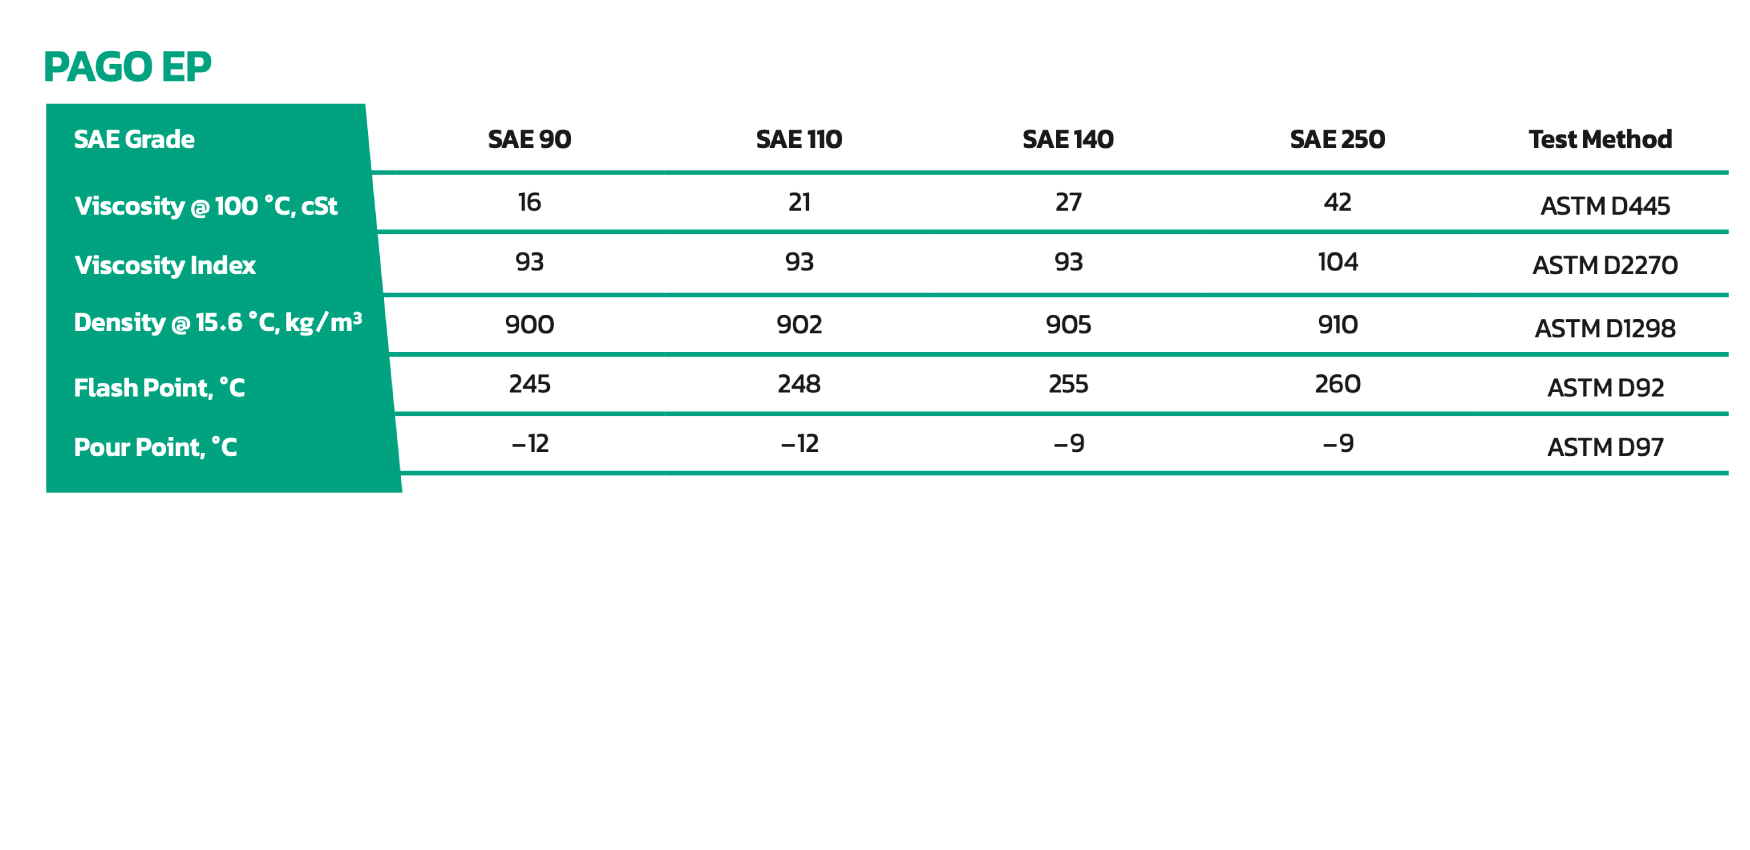Click the ASTM D1298 cell

[1605, 328]
